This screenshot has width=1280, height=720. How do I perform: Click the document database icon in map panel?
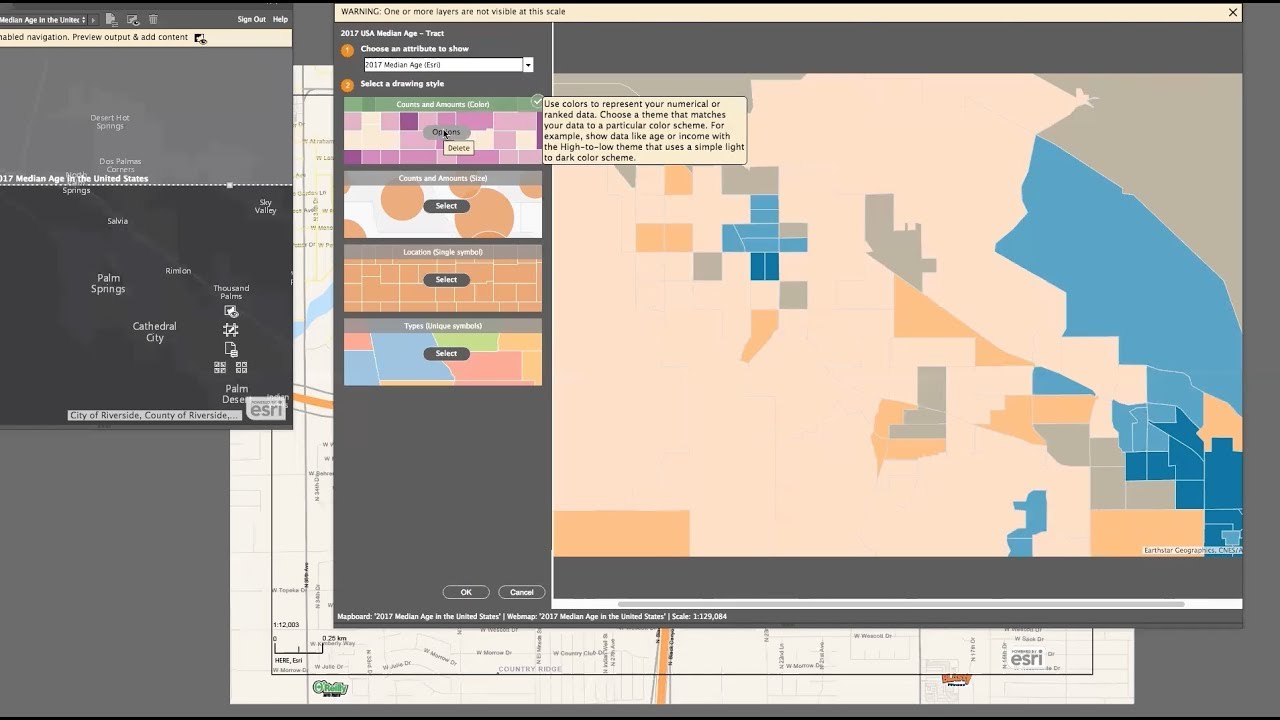point(231,349)
